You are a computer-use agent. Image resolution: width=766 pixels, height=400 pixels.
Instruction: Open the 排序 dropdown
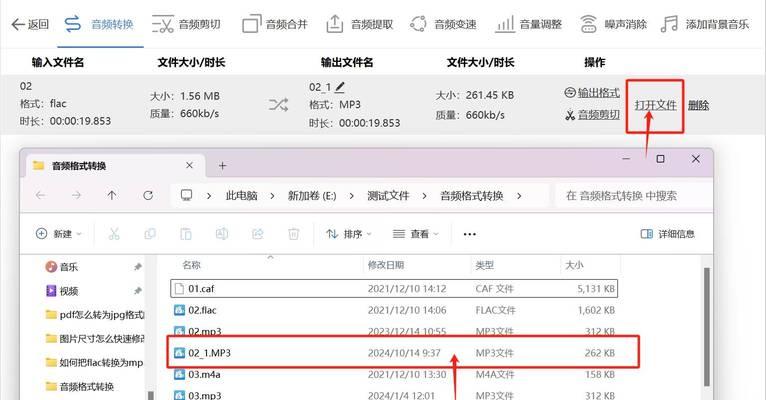pyautogui.click(x=349, y=234)
